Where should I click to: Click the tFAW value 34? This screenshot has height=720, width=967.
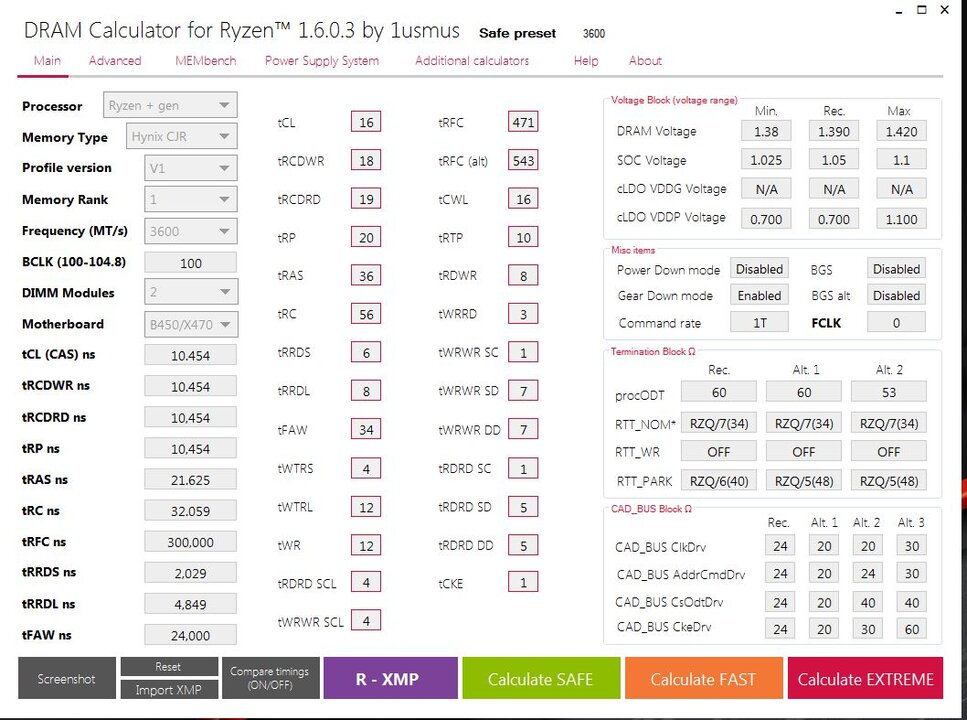[366, 429]
